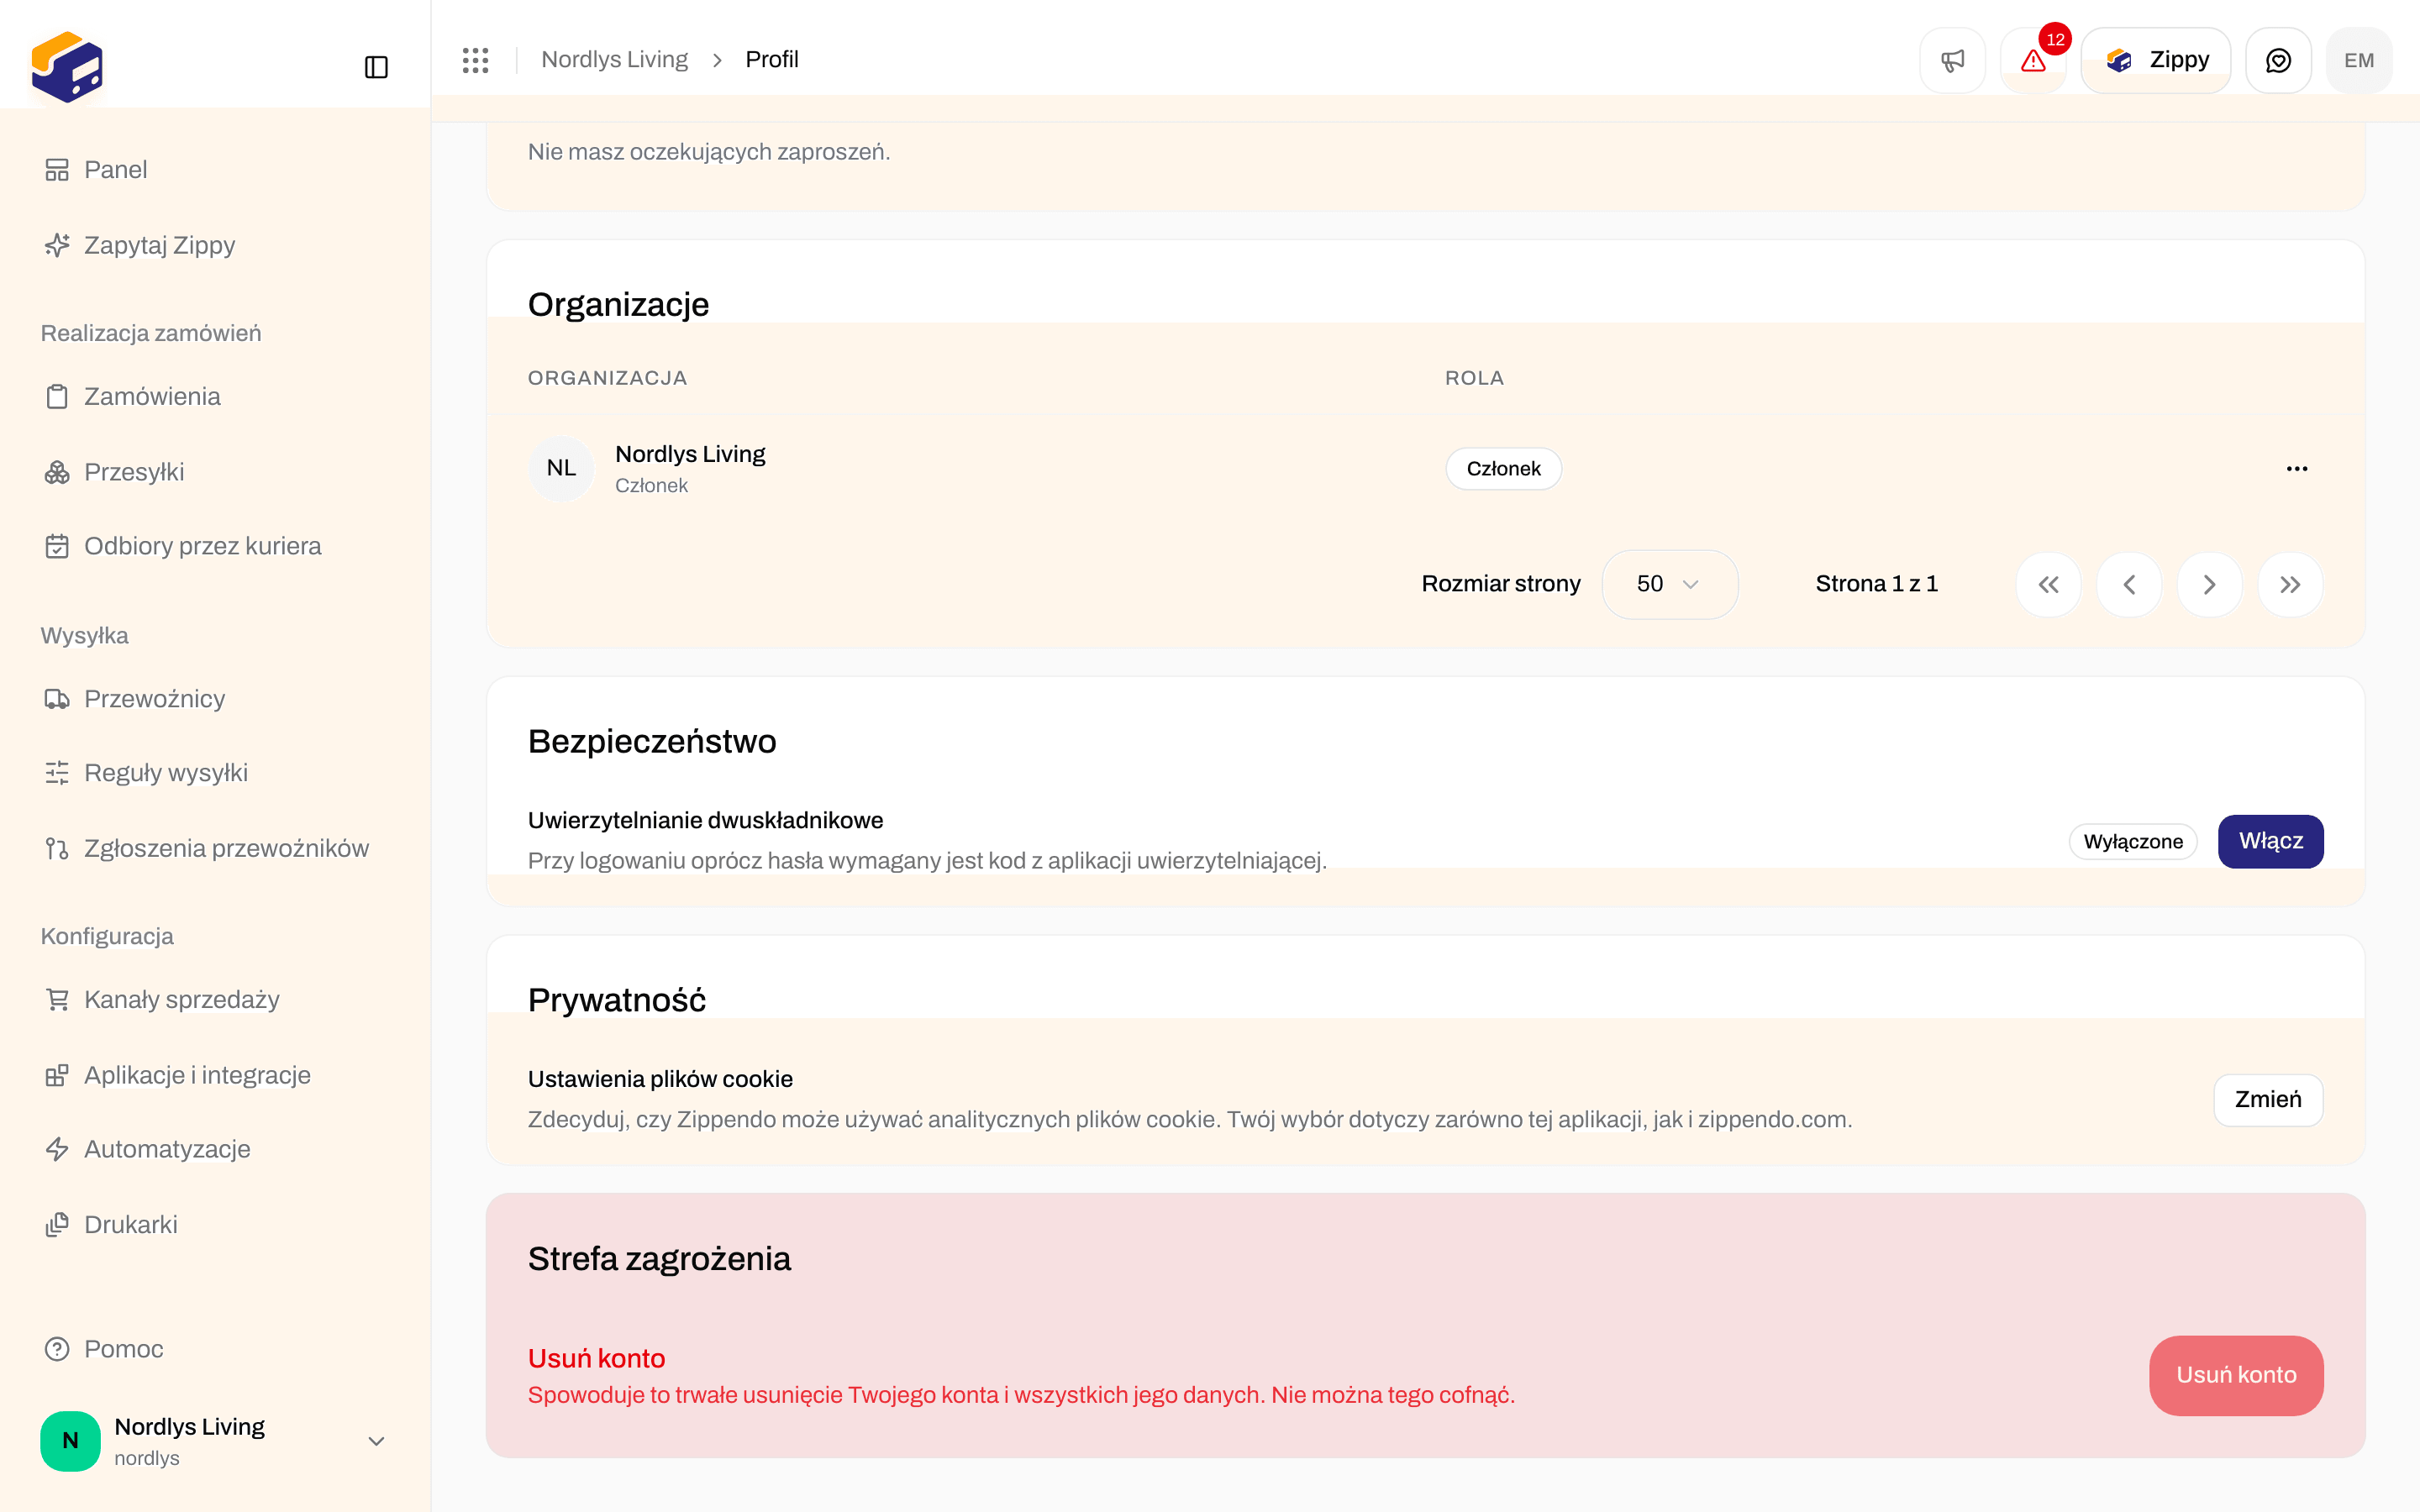Expand the Rozmiar strony 50 dropdown
This screenshot has width=2420, height=1512.
point(1669,584)
